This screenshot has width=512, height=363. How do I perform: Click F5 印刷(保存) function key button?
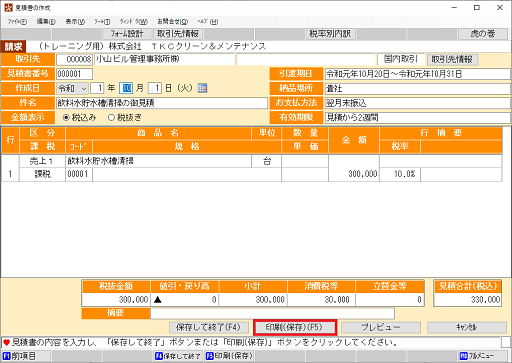coord(229,356)
